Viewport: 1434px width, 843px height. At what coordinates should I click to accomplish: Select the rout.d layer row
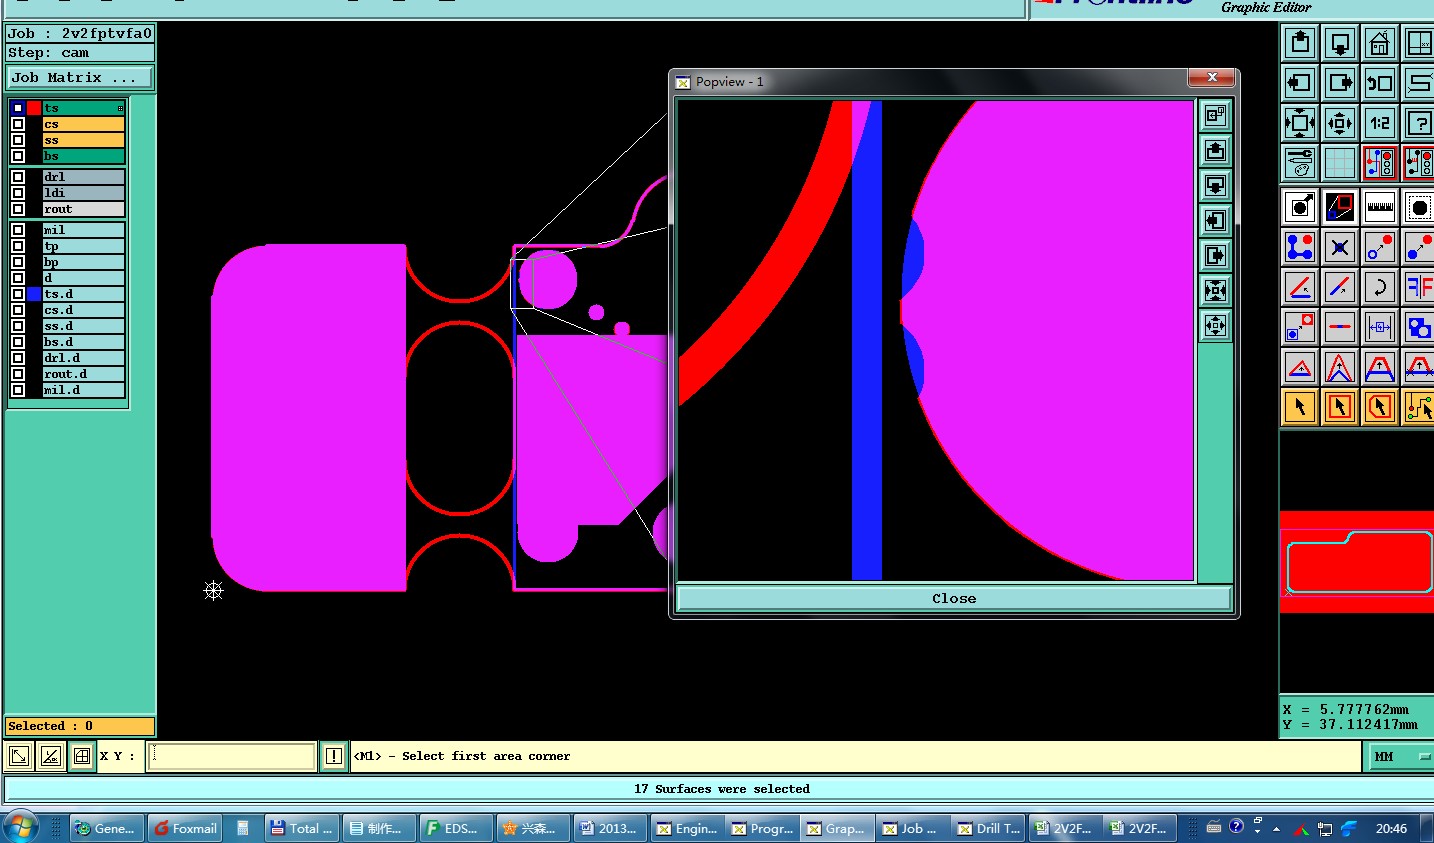tap(84, 374)
